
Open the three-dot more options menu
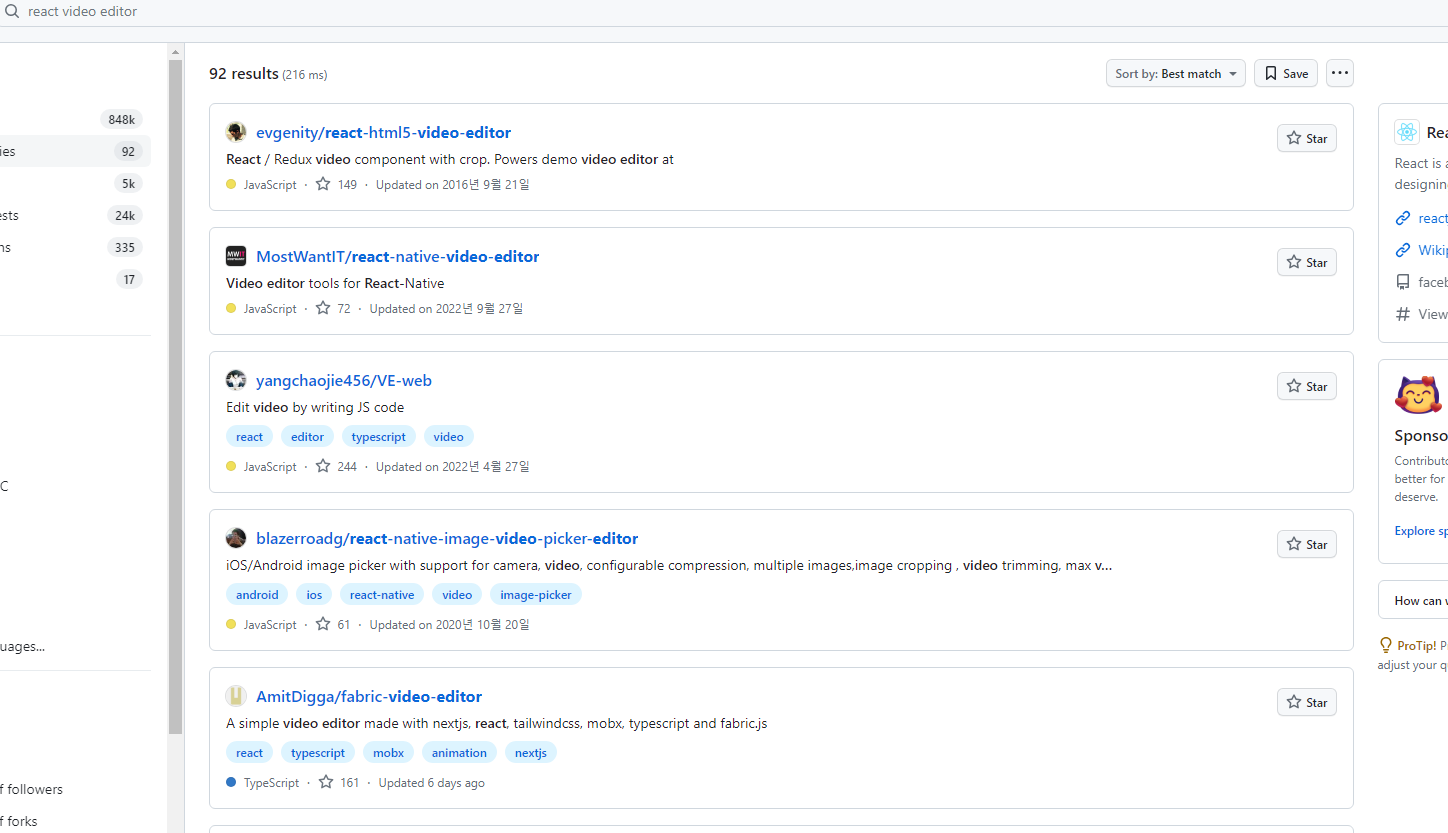(1340, 73)
